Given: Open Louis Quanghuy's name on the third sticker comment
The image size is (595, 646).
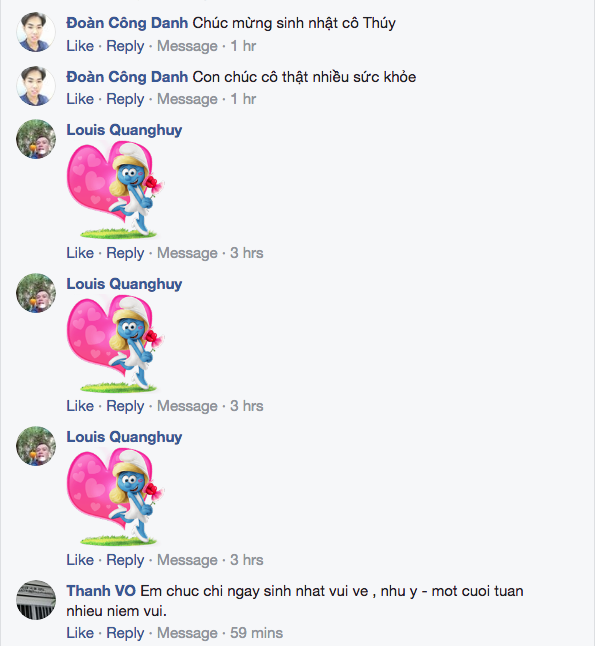Looking at the screenshot, I should 124,437.
